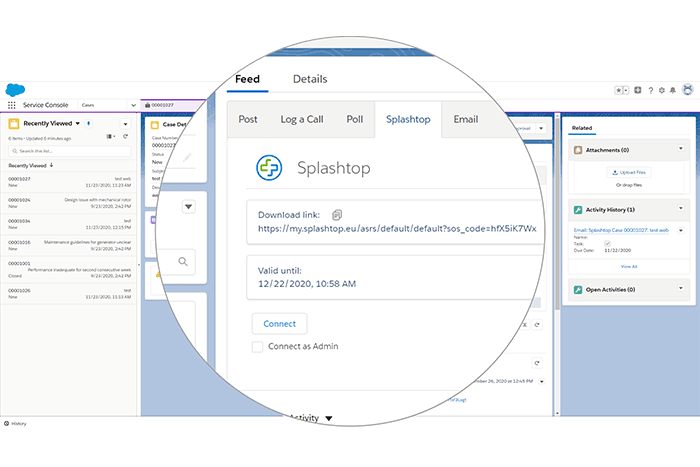Expand the Attachments actions dropdown
The height and width of the screenshot is (467, 700).
click(681, 149)
